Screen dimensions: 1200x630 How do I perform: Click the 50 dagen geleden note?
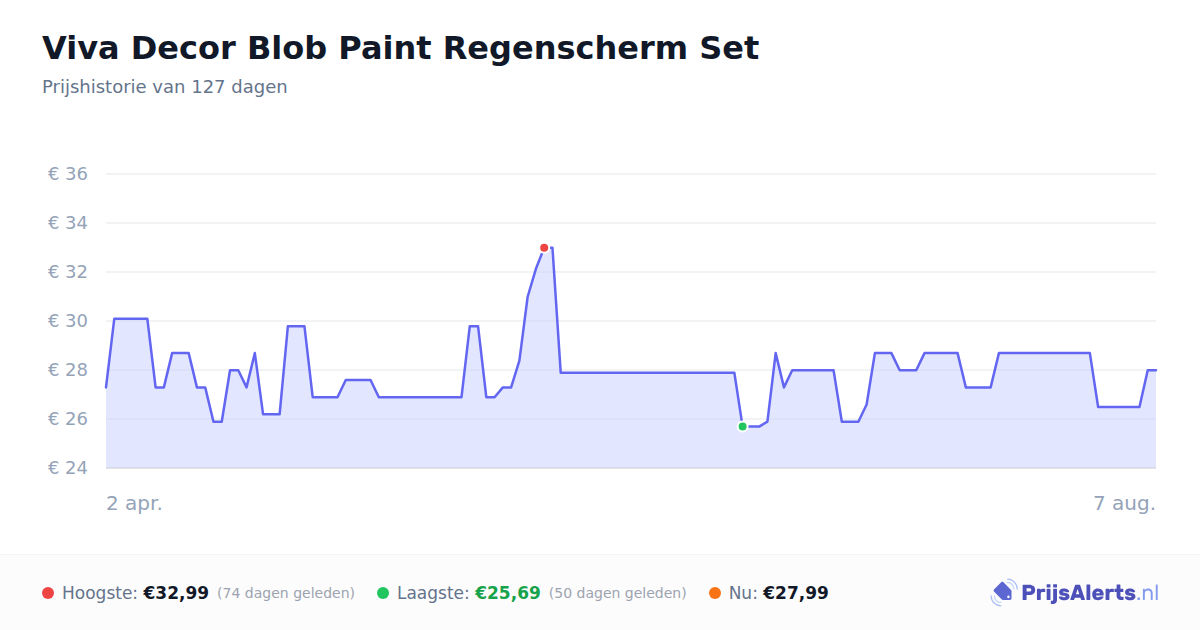618,593
